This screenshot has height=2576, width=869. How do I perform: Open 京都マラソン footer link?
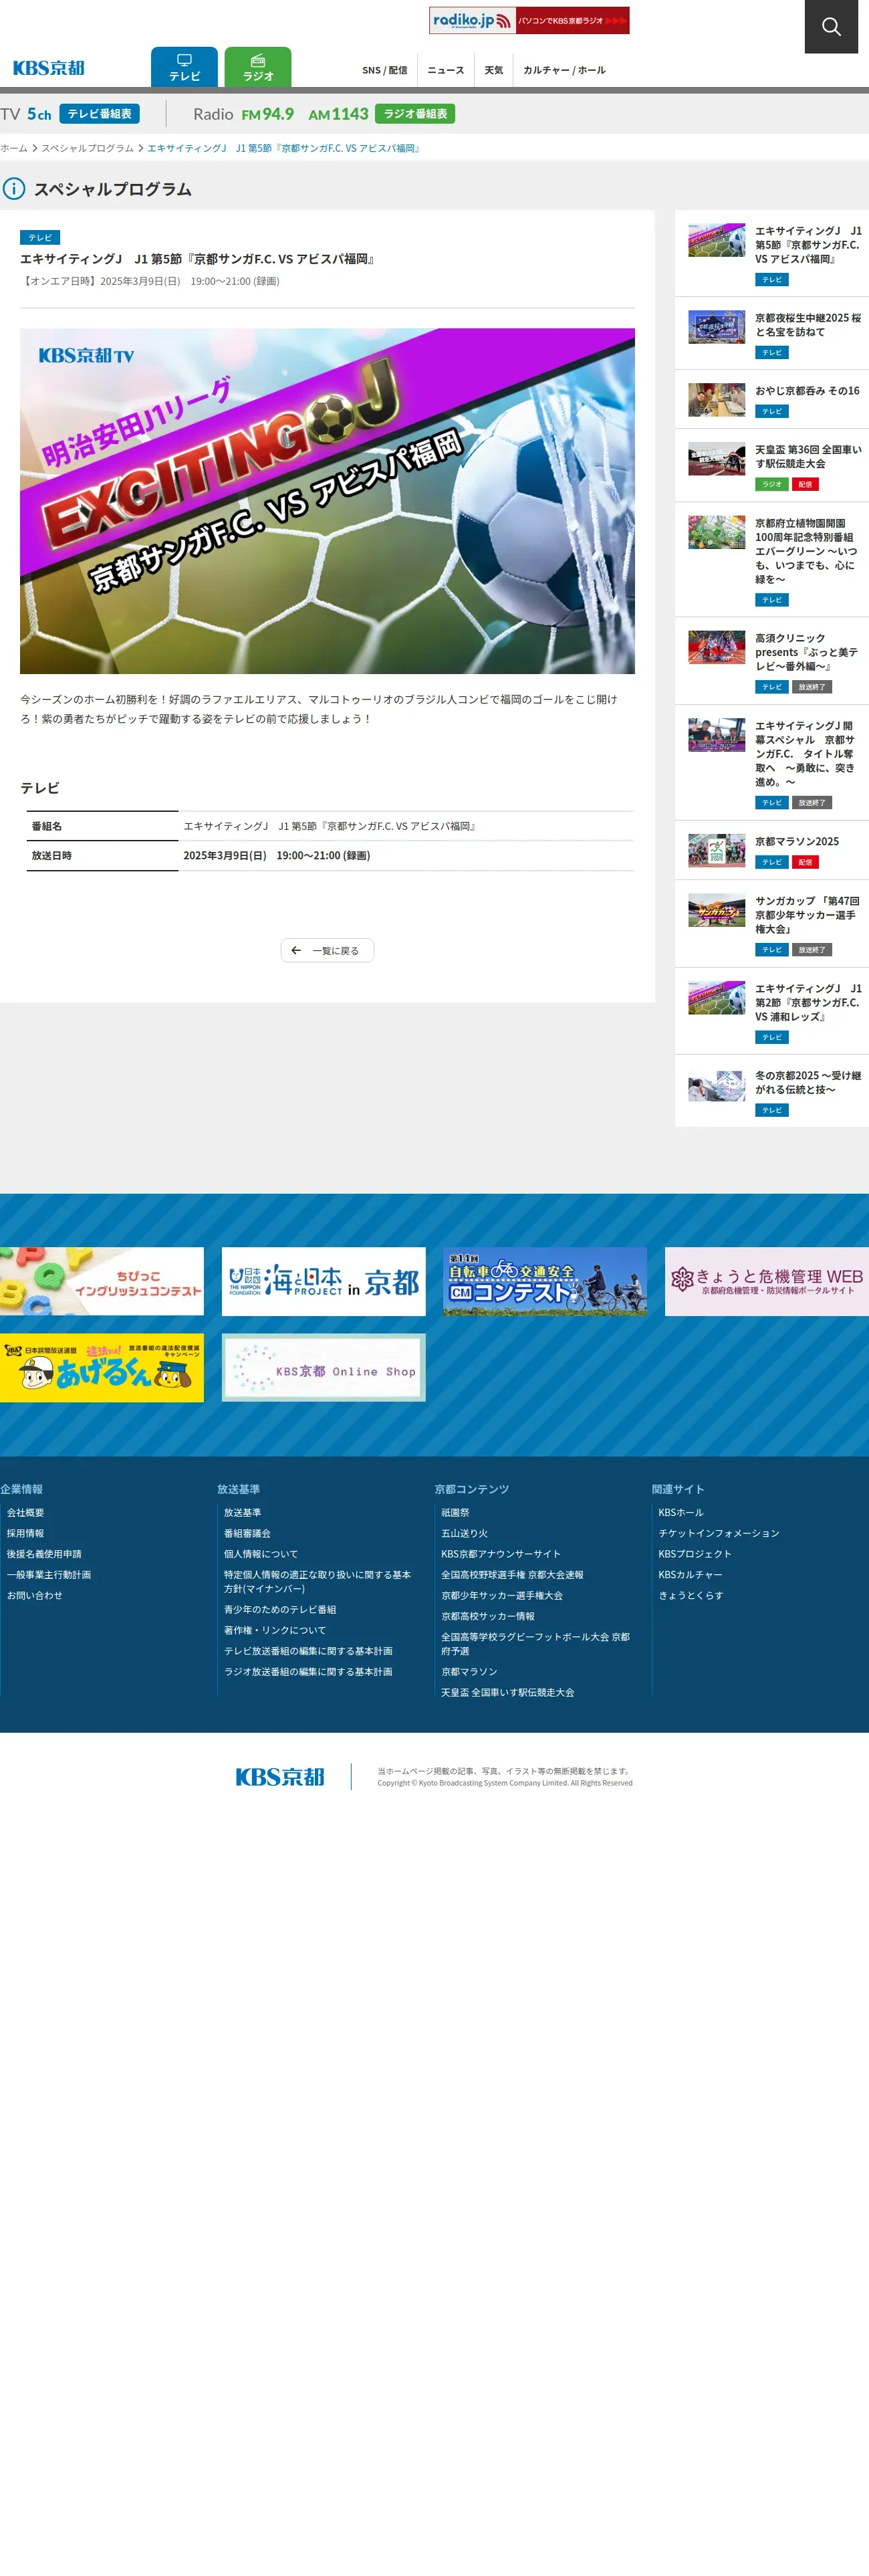(469, 1671)
